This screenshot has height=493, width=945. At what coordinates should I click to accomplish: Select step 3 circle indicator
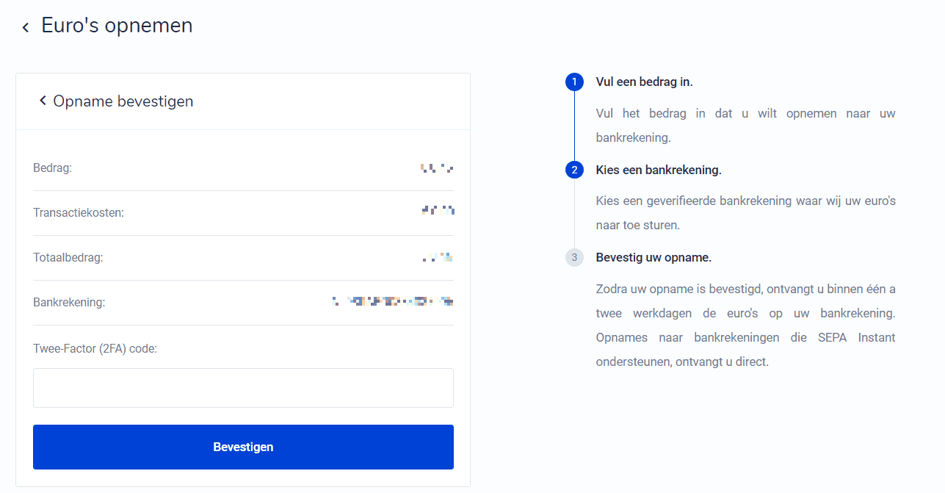[574, 257]
